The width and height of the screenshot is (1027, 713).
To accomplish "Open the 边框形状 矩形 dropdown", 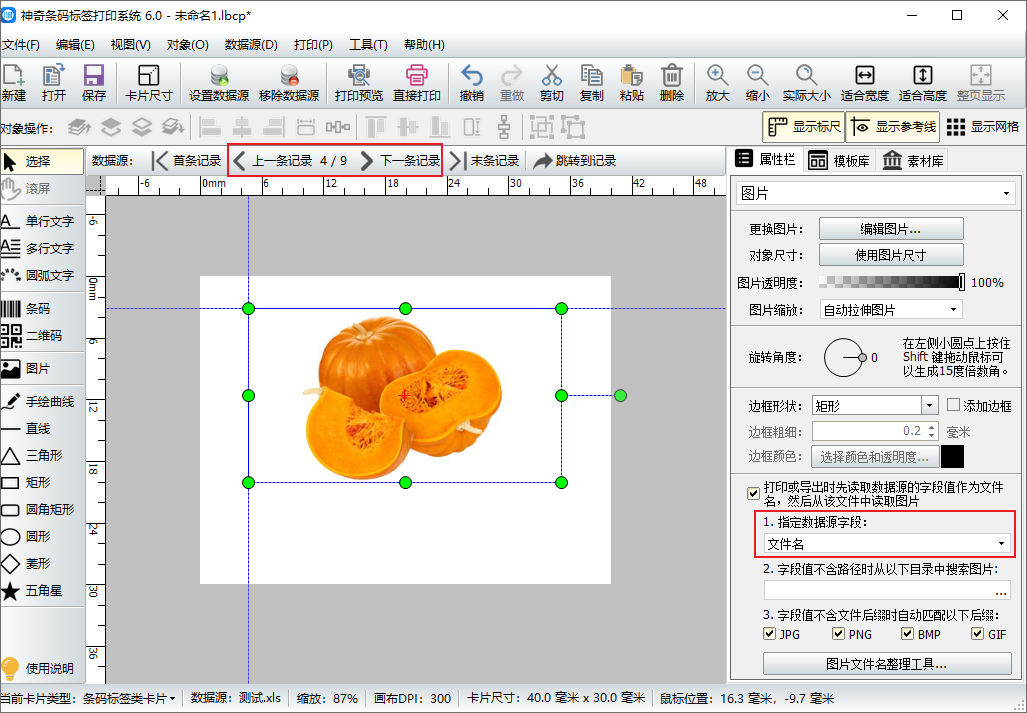I will coord(875,405).
